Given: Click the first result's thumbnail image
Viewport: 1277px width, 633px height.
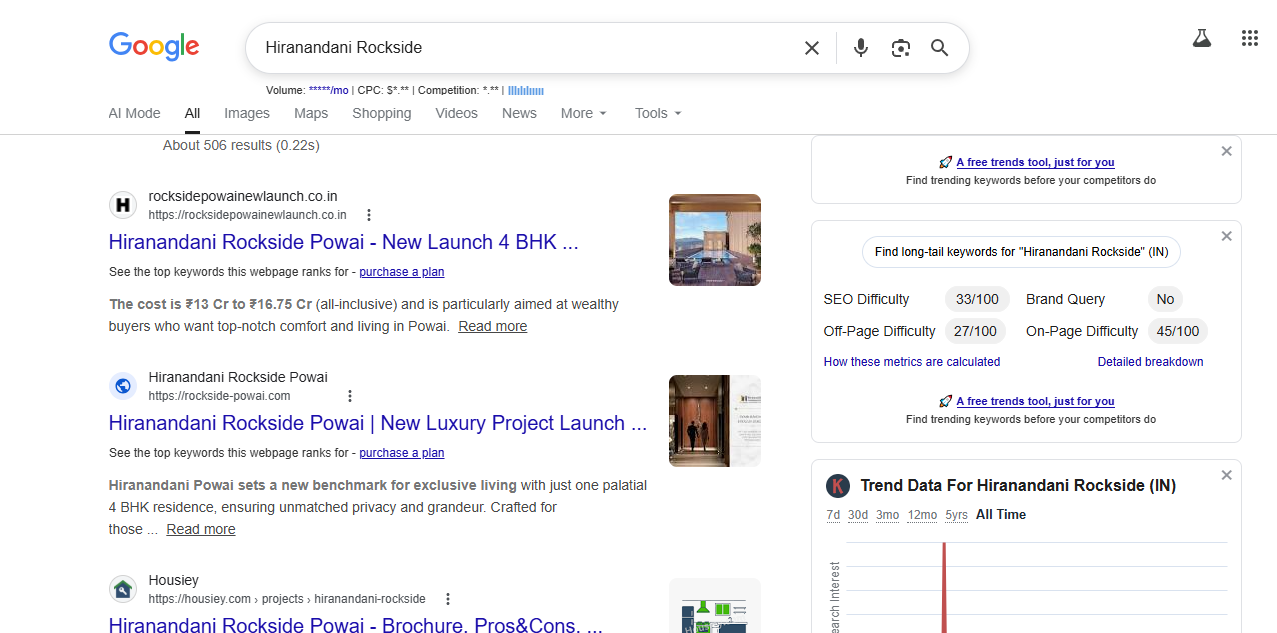Looking at the screenshot, I should pyautogui.click(x=714, y=240).
